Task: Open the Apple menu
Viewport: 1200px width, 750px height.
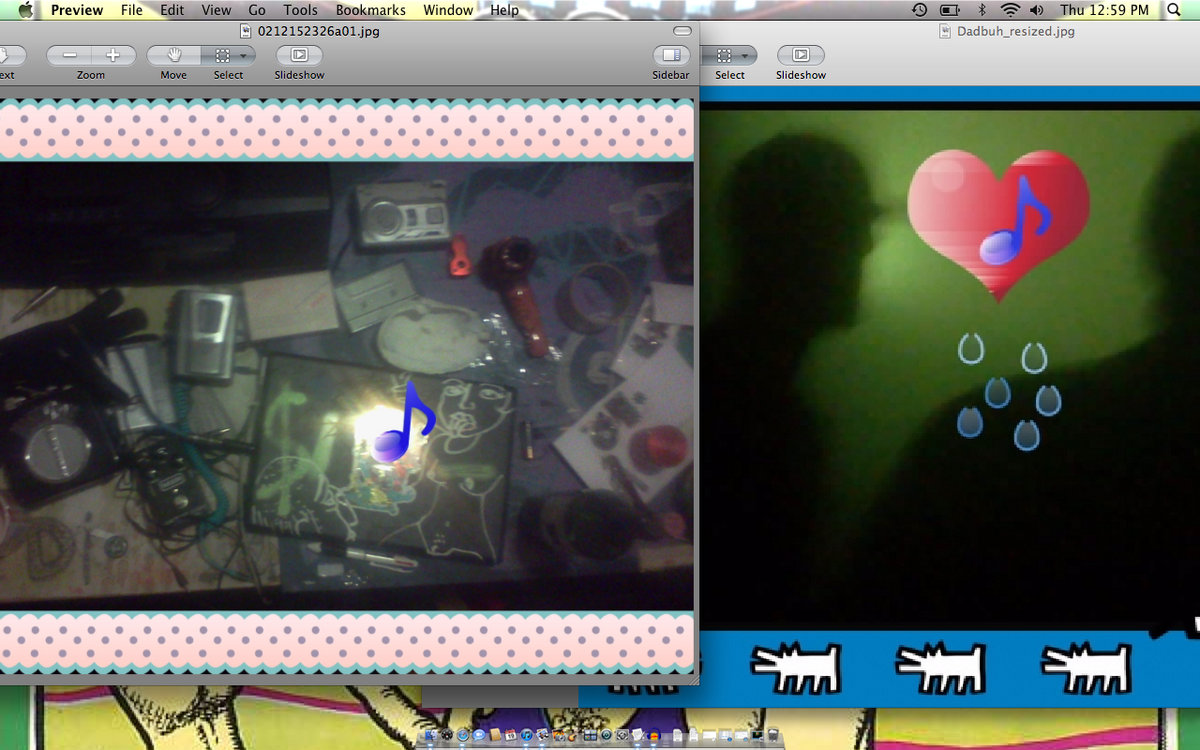Action: click(25, 10)
